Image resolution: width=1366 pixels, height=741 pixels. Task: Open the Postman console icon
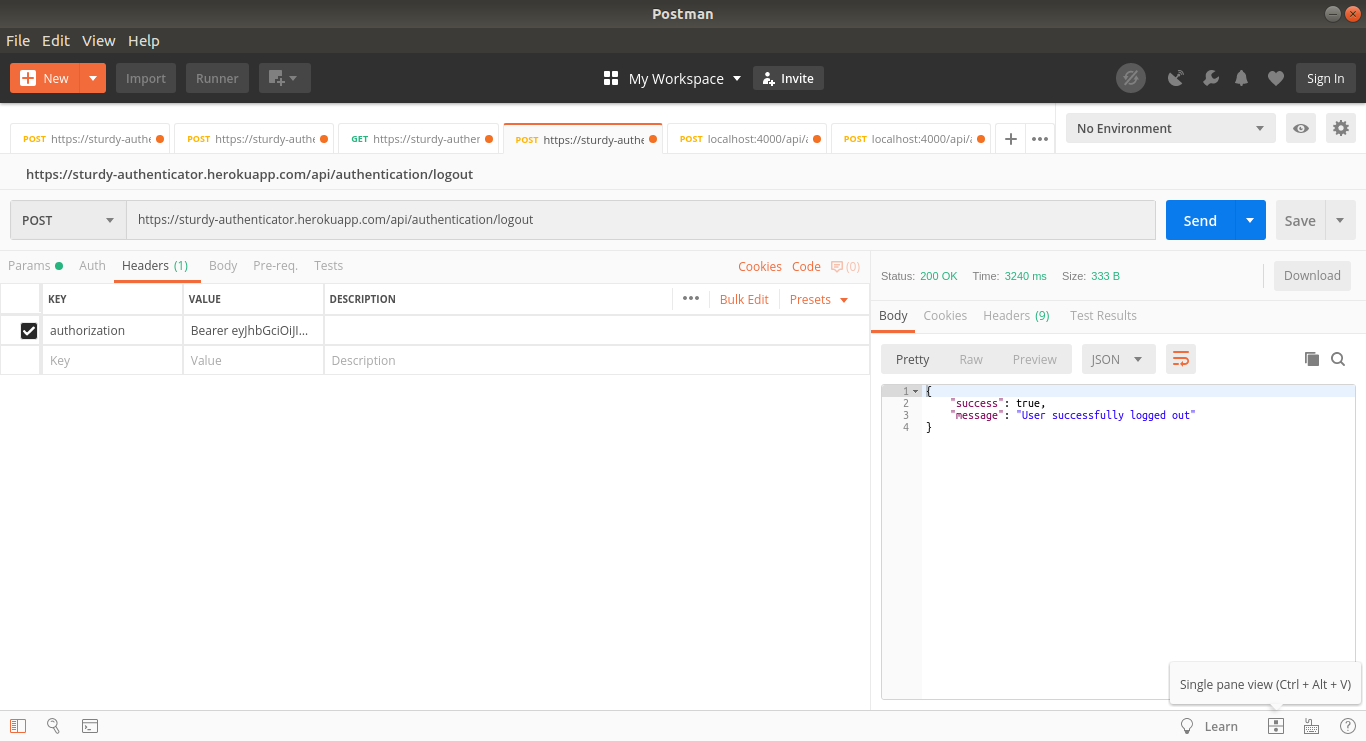pyautogui.click(x=90, y=726)
